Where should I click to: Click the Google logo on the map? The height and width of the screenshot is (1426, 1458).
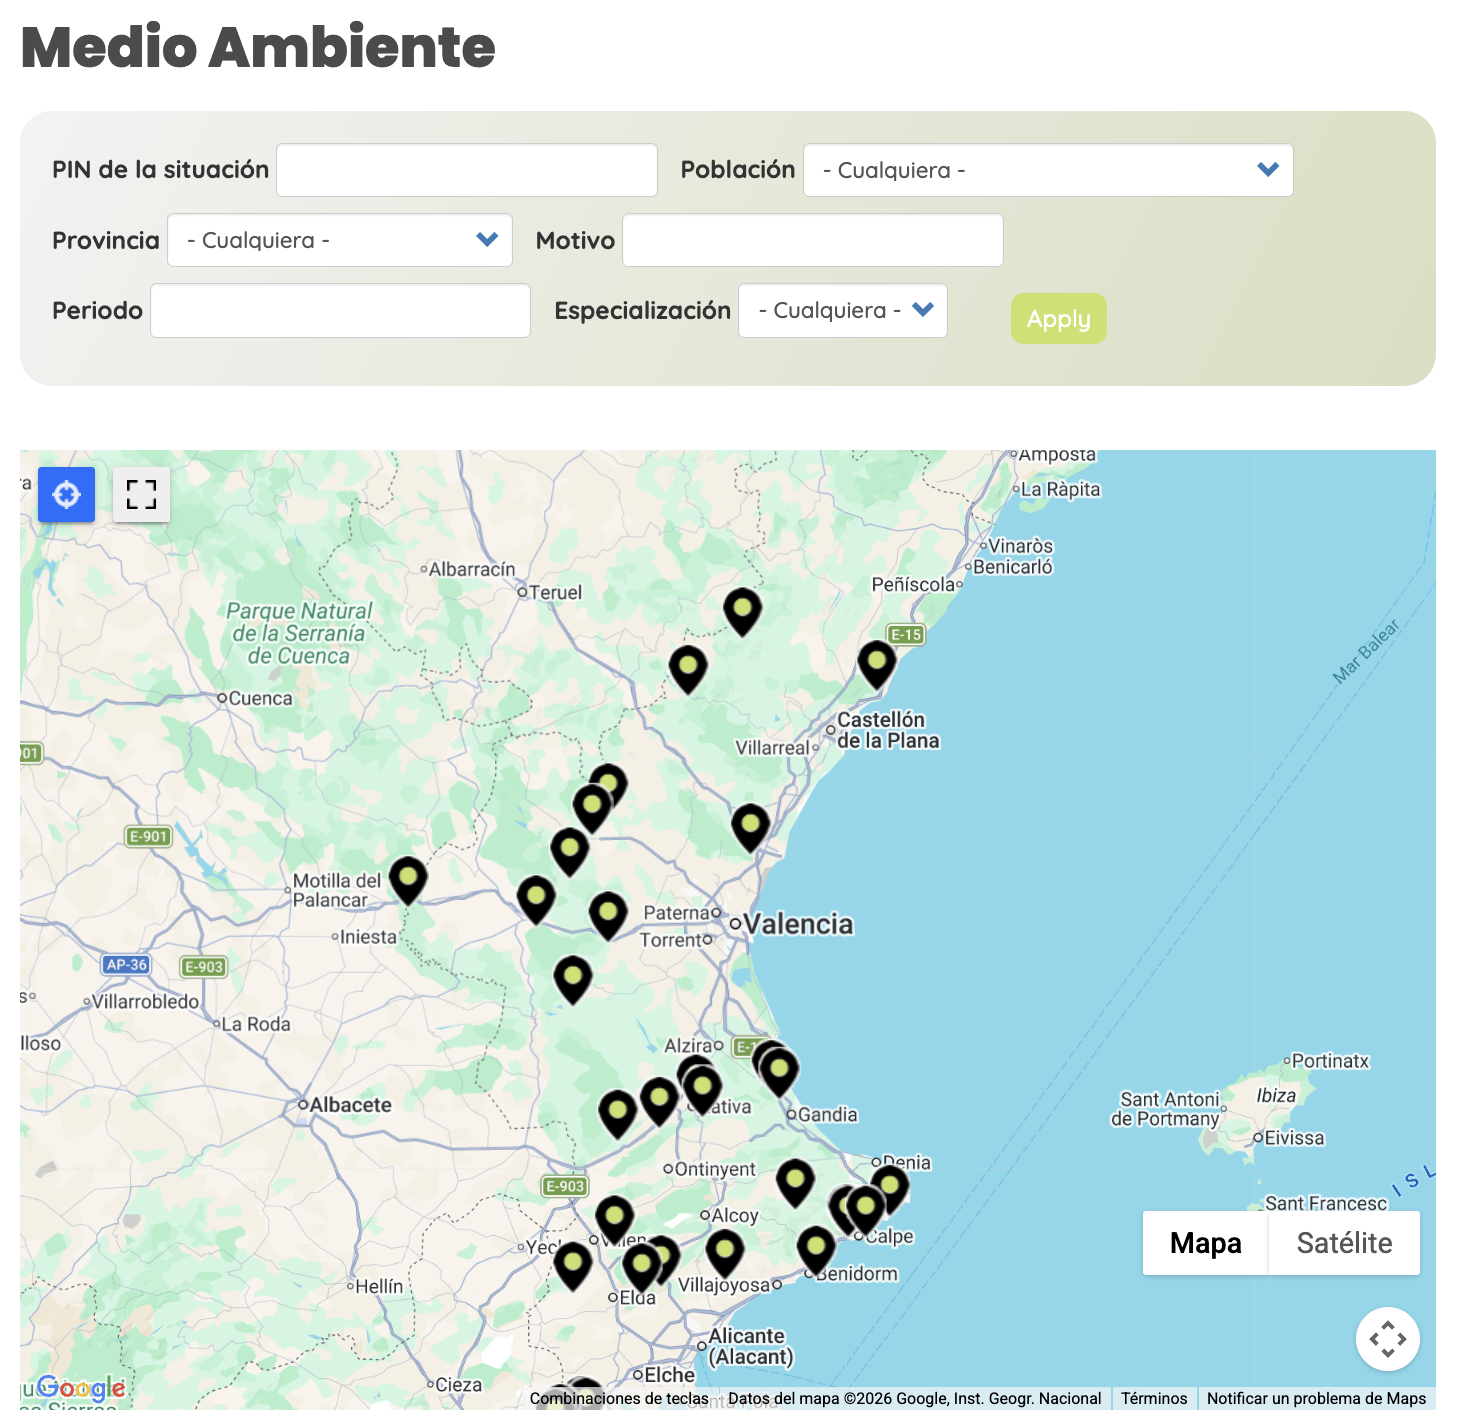tap(80, 1388)
